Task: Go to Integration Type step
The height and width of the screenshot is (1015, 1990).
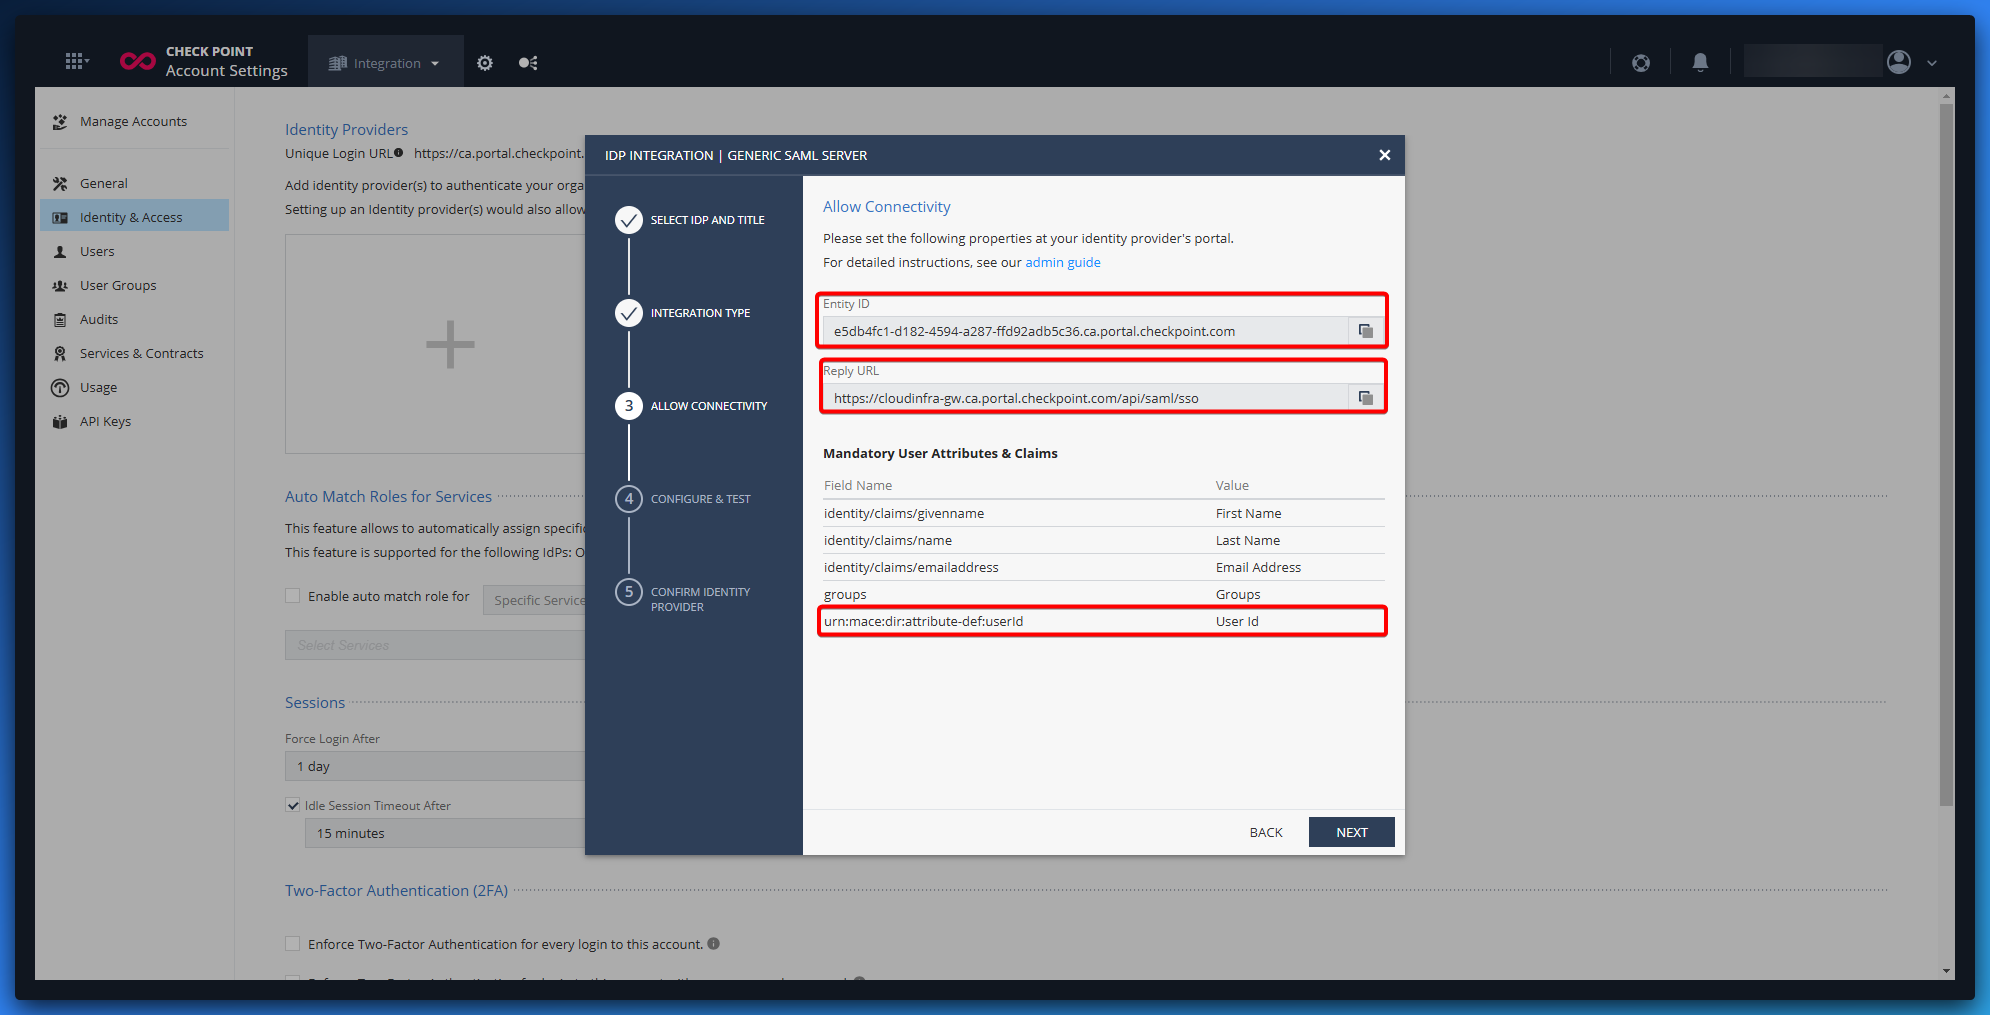Action: (x=683, y=313)
